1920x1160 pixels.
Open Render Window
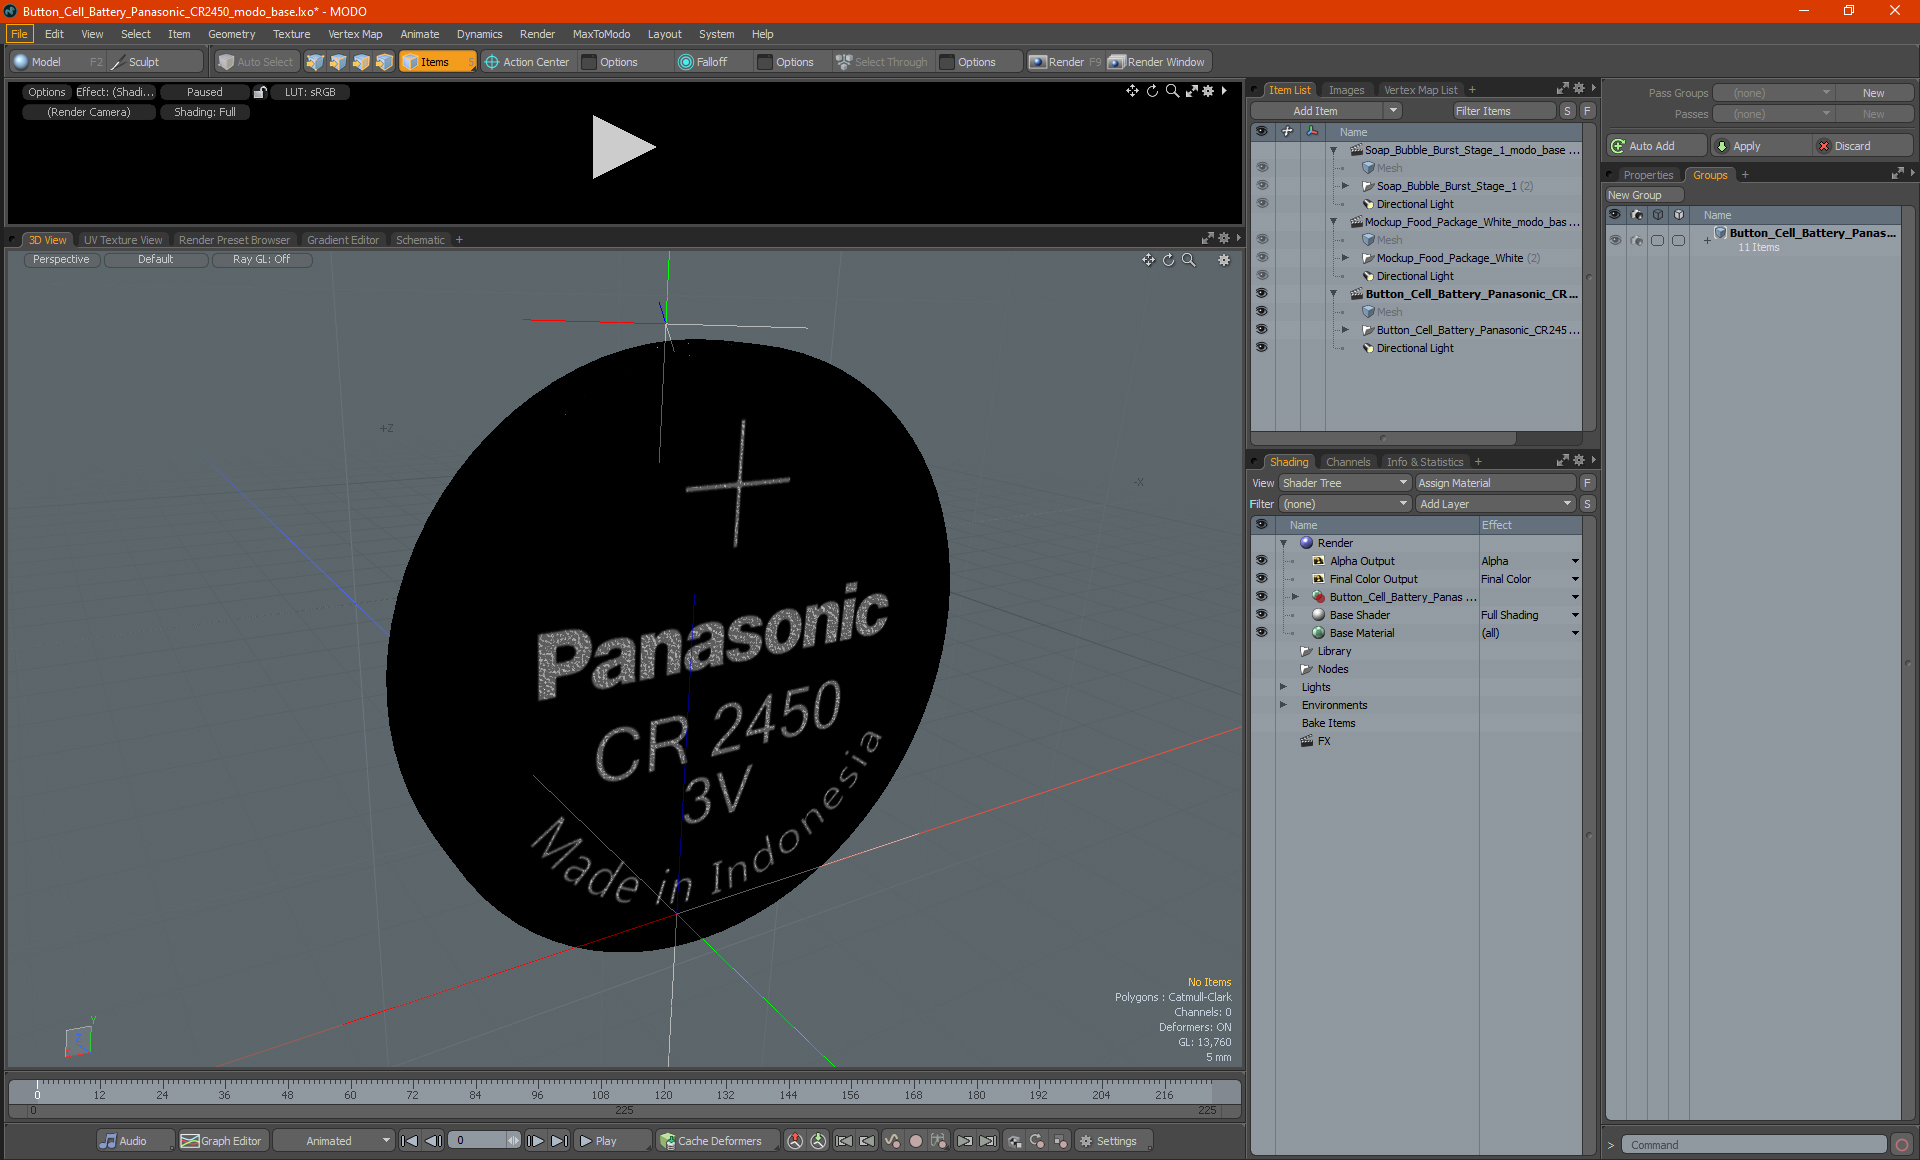pyautogui.click(x=1158, y=62)
